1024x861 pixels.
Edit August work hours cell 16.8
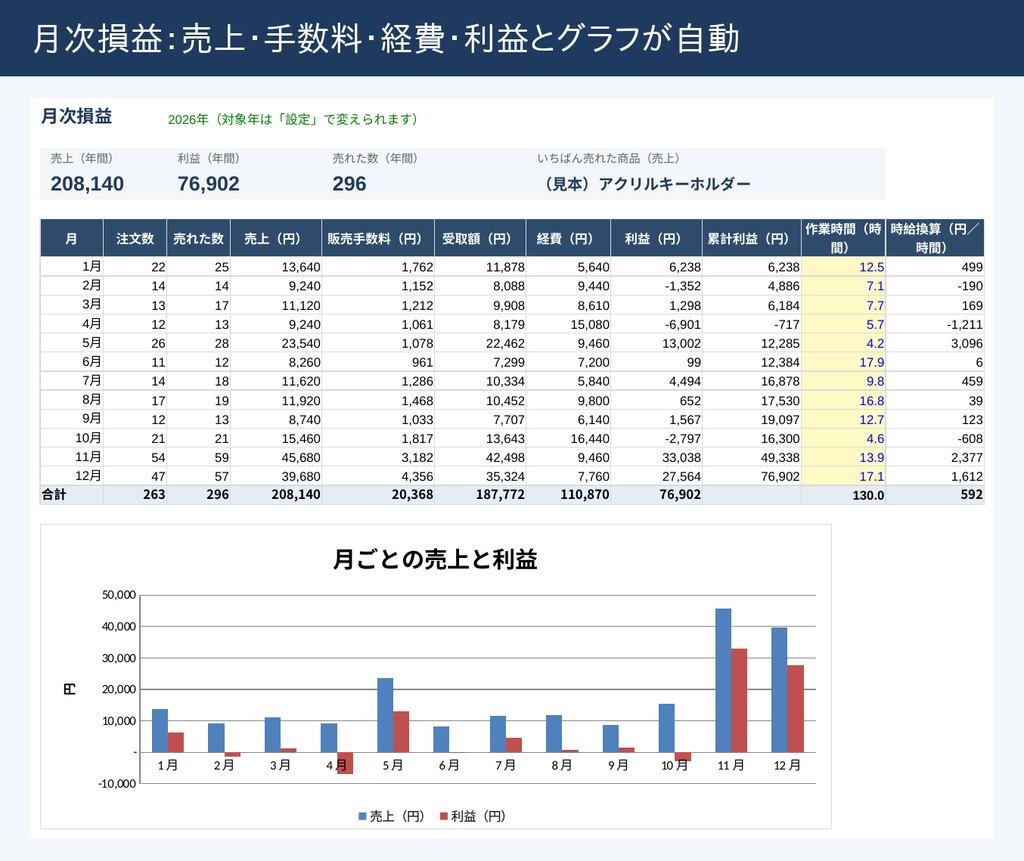[x=843, y=400]
